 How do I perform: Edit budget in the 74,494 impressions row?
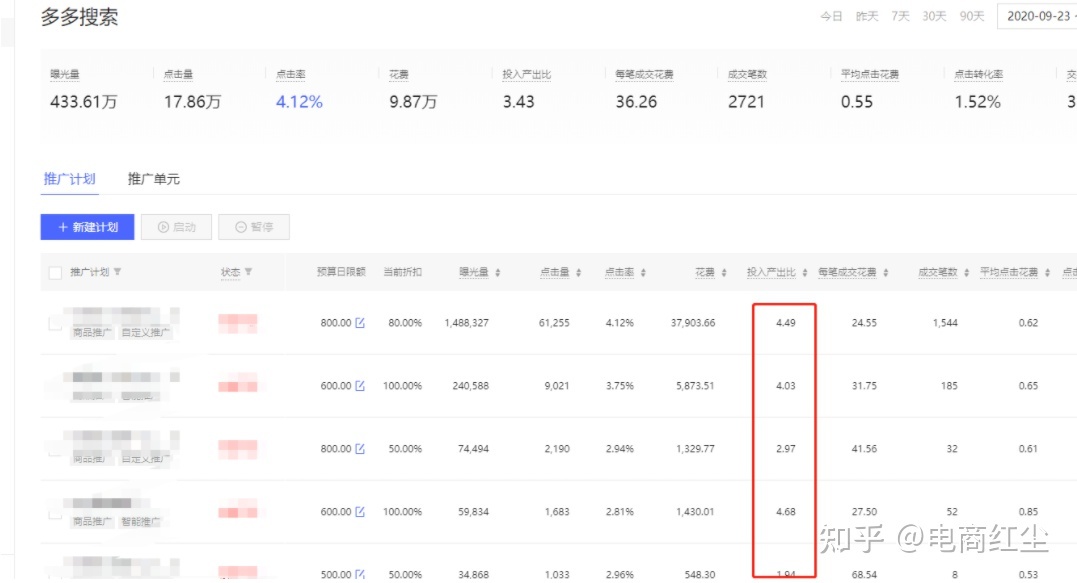360,449
